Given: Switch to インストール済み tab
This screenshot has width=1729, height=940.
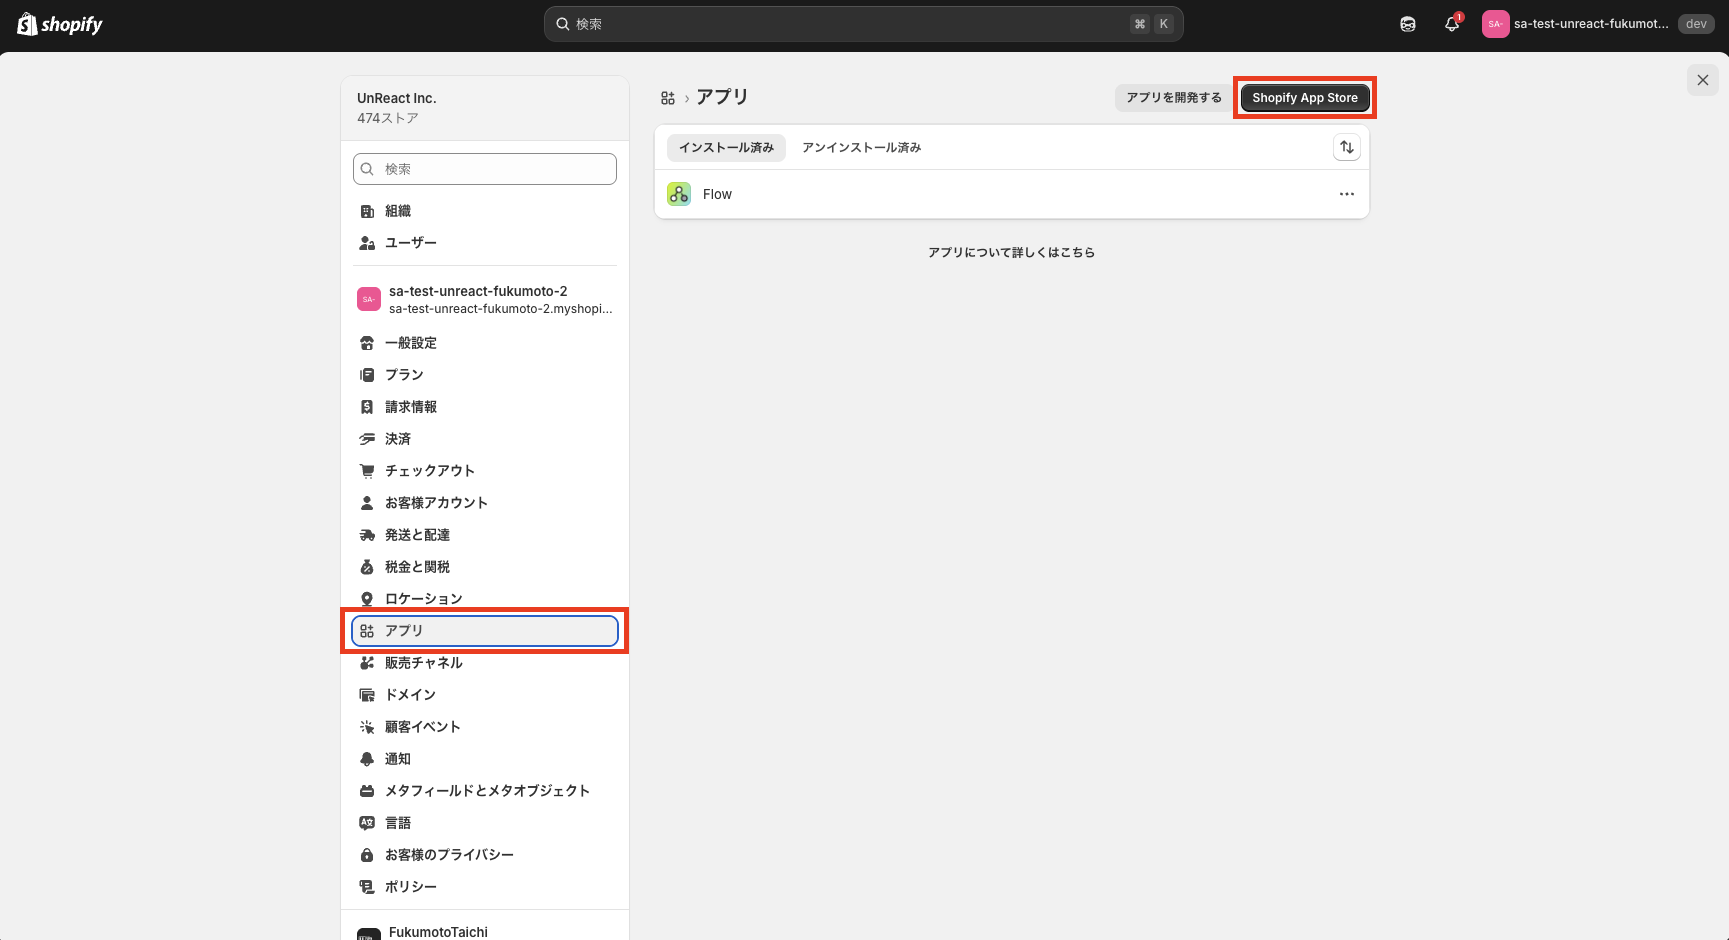Looking at the screenshot, I should click(727, 147).
